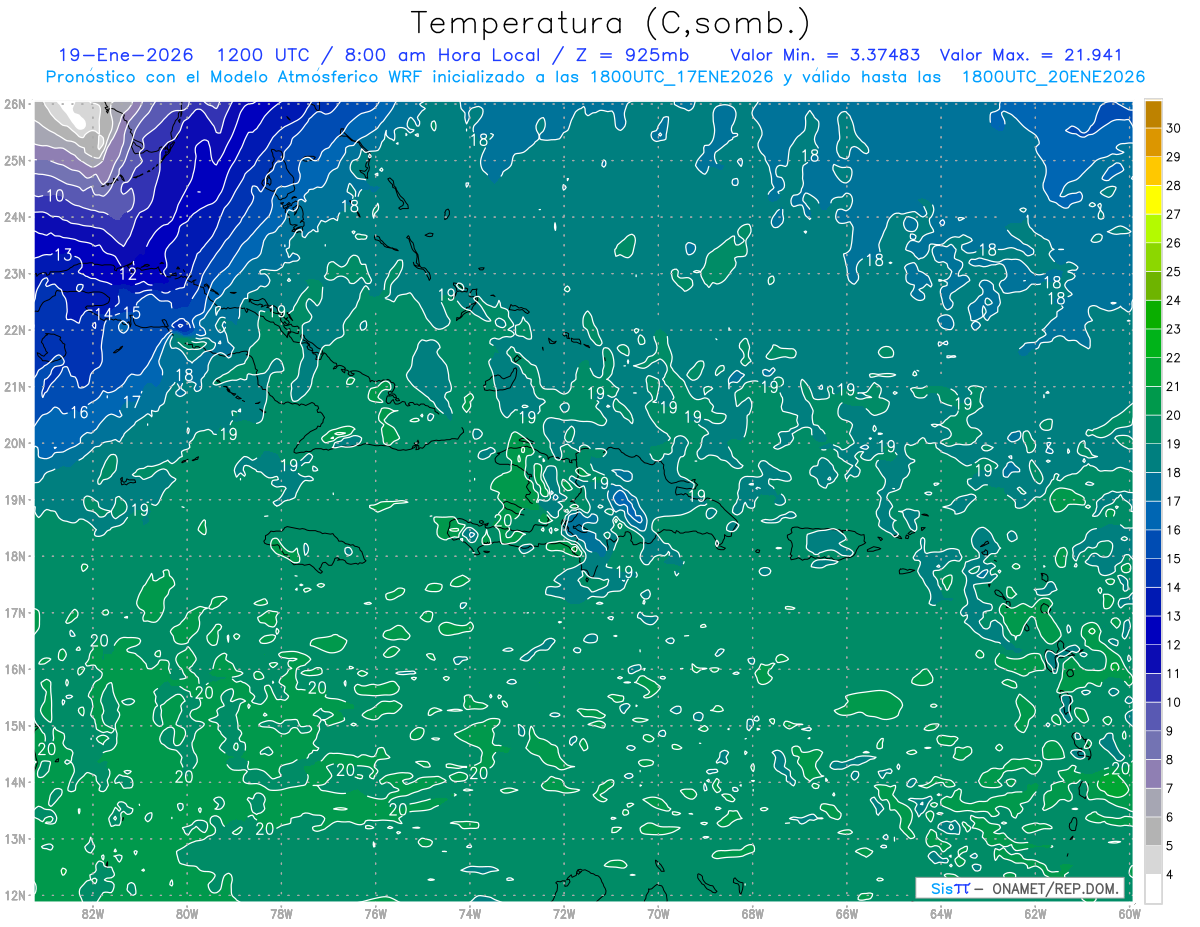The image size is (1200, 927).
Task: Click the legend value "22"
Action: tap(1174, 358)
